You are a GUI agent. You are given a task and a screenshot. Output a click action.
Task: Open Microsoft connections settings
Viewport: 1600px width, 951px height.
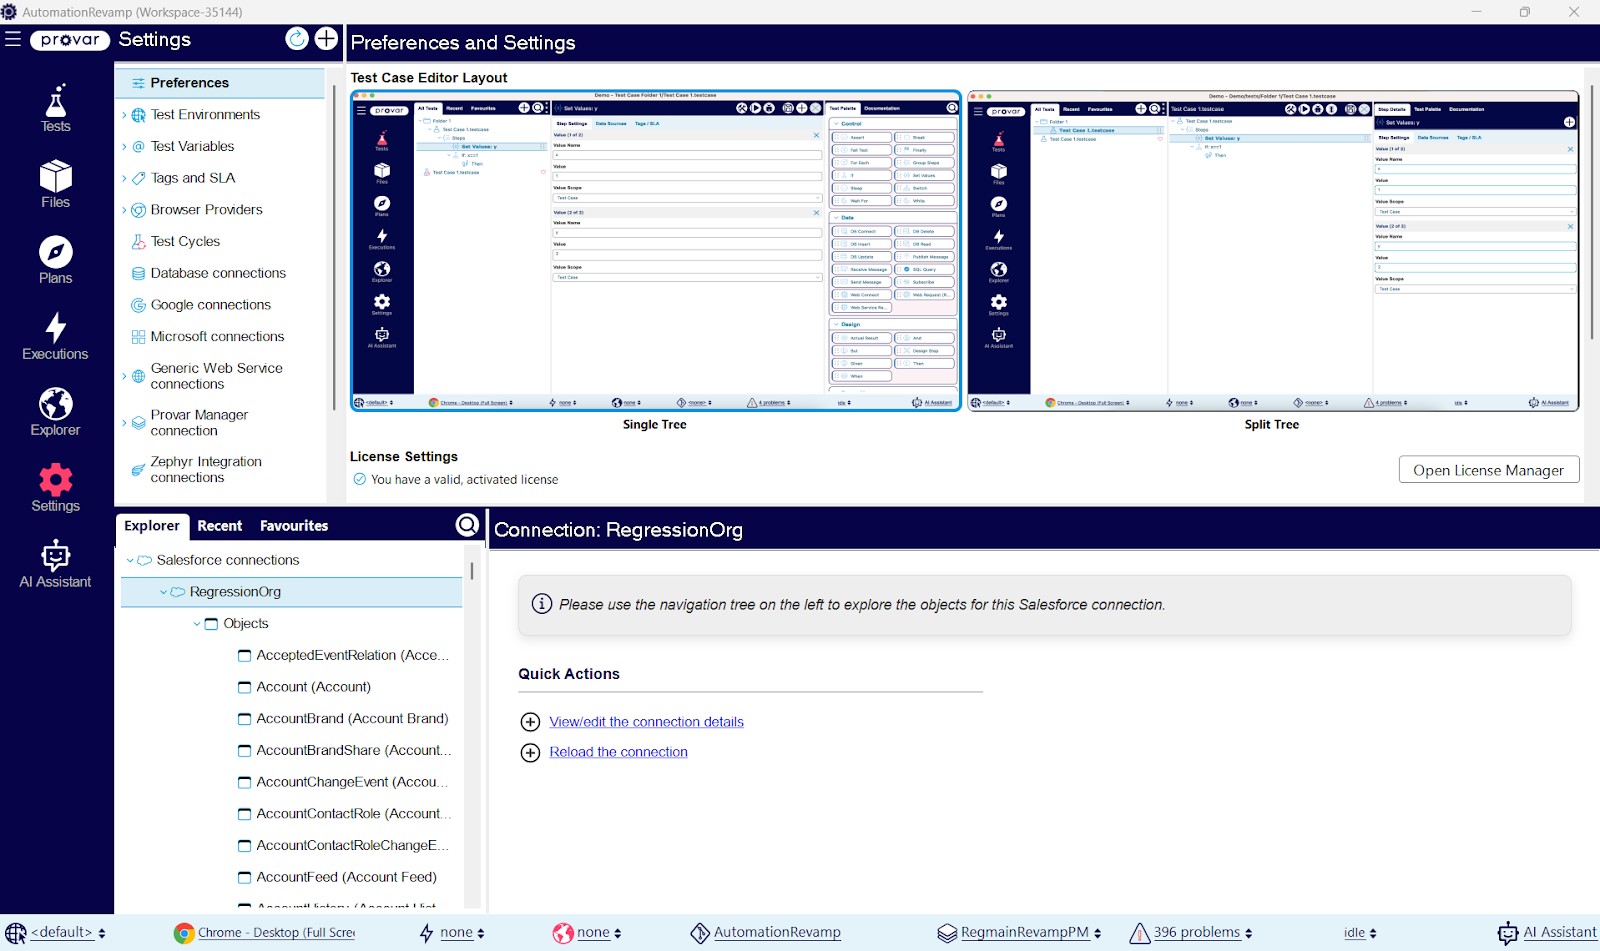coord(217,337)
